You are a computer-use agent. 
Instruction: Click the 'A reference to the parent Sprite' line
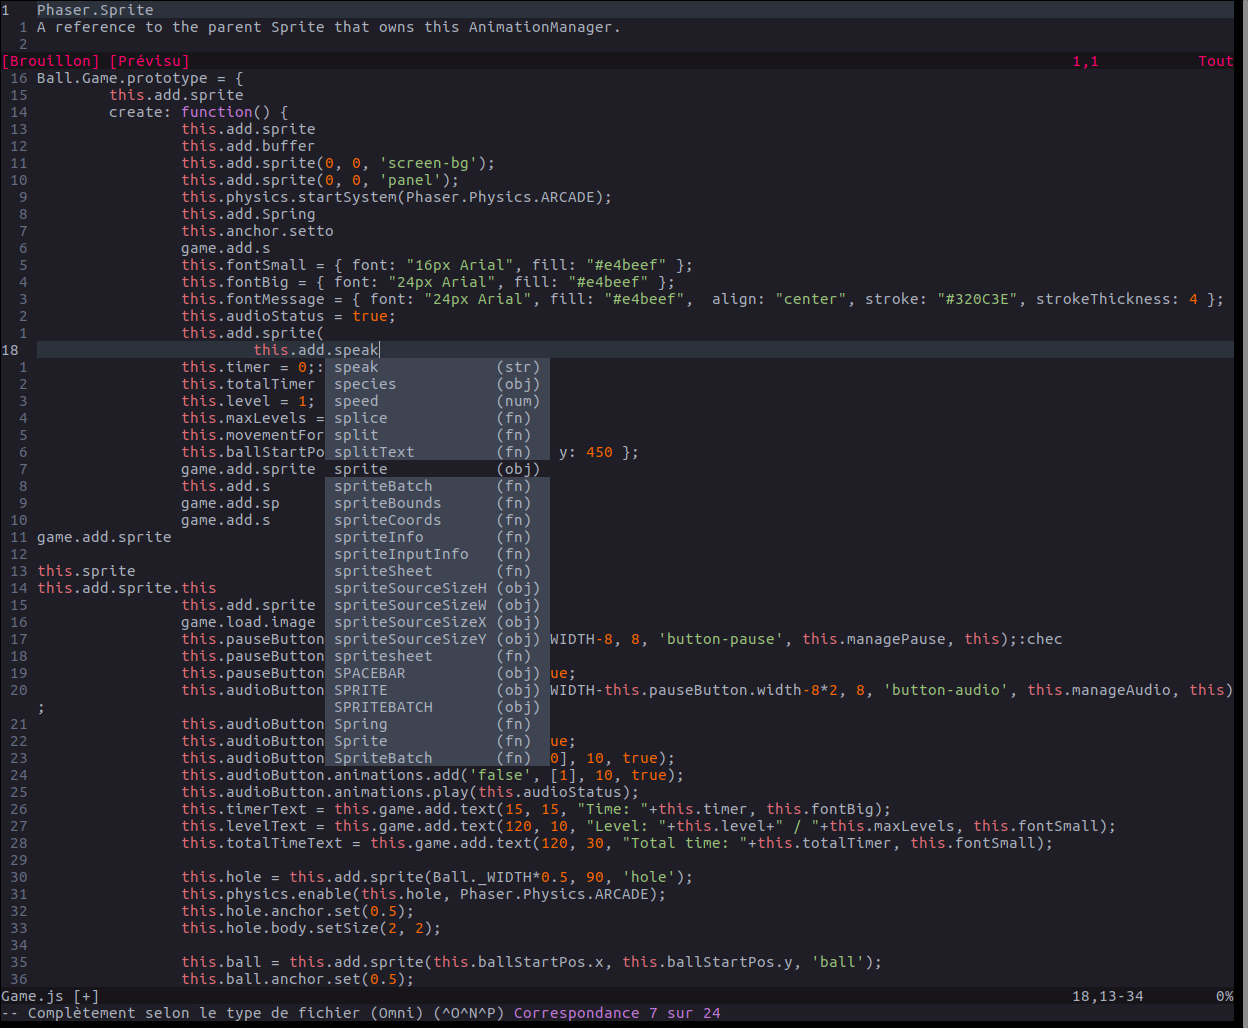[329, 27]
